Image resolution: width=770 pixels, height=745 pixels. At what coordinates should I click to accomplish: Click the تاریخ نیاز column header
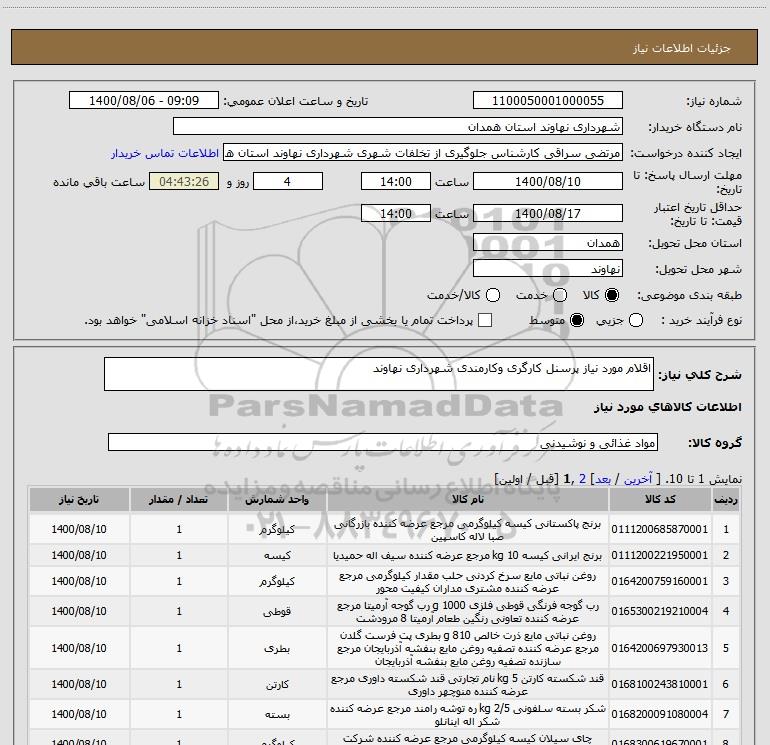point(79,499)
